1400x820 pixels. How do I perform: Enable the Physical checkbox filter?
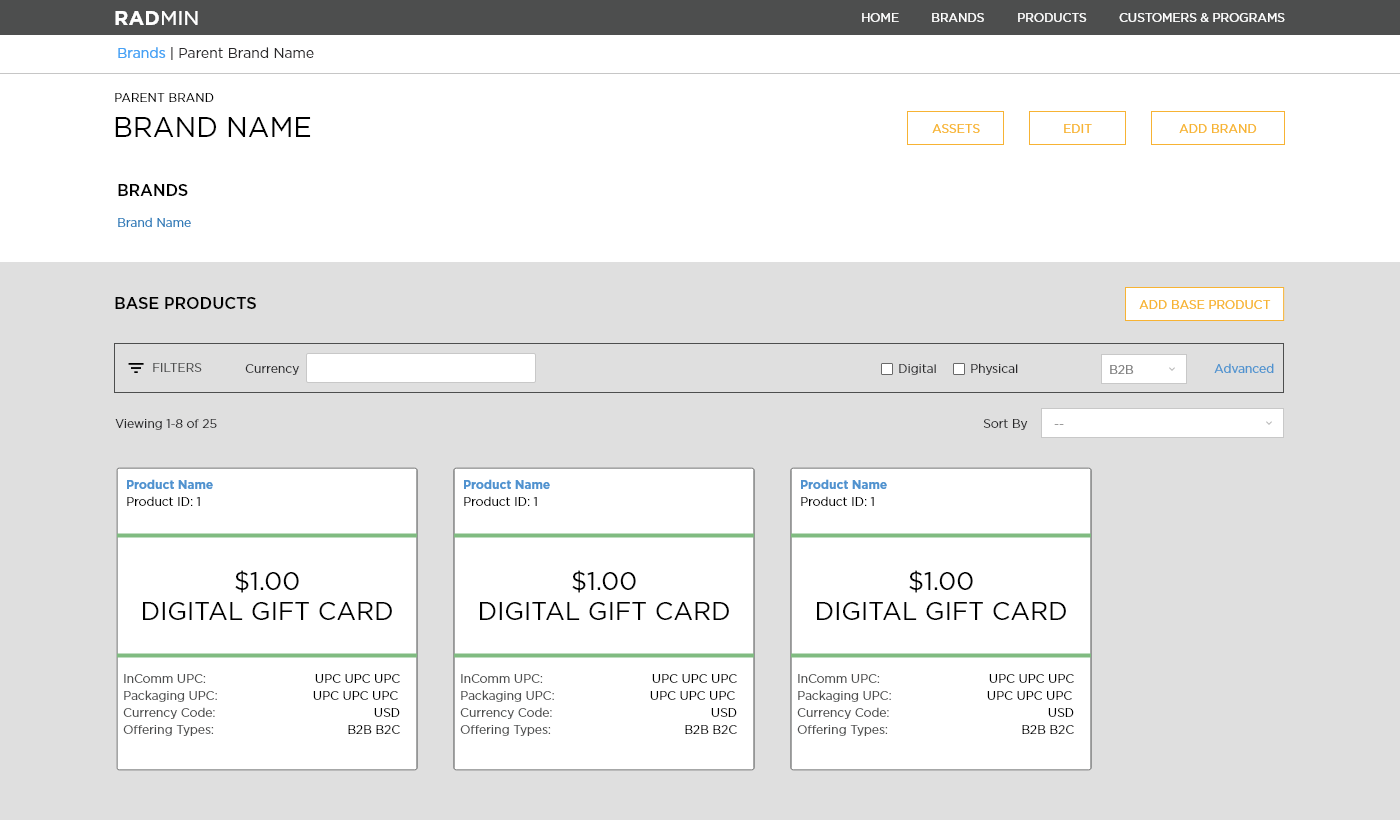tap(959, 369)
